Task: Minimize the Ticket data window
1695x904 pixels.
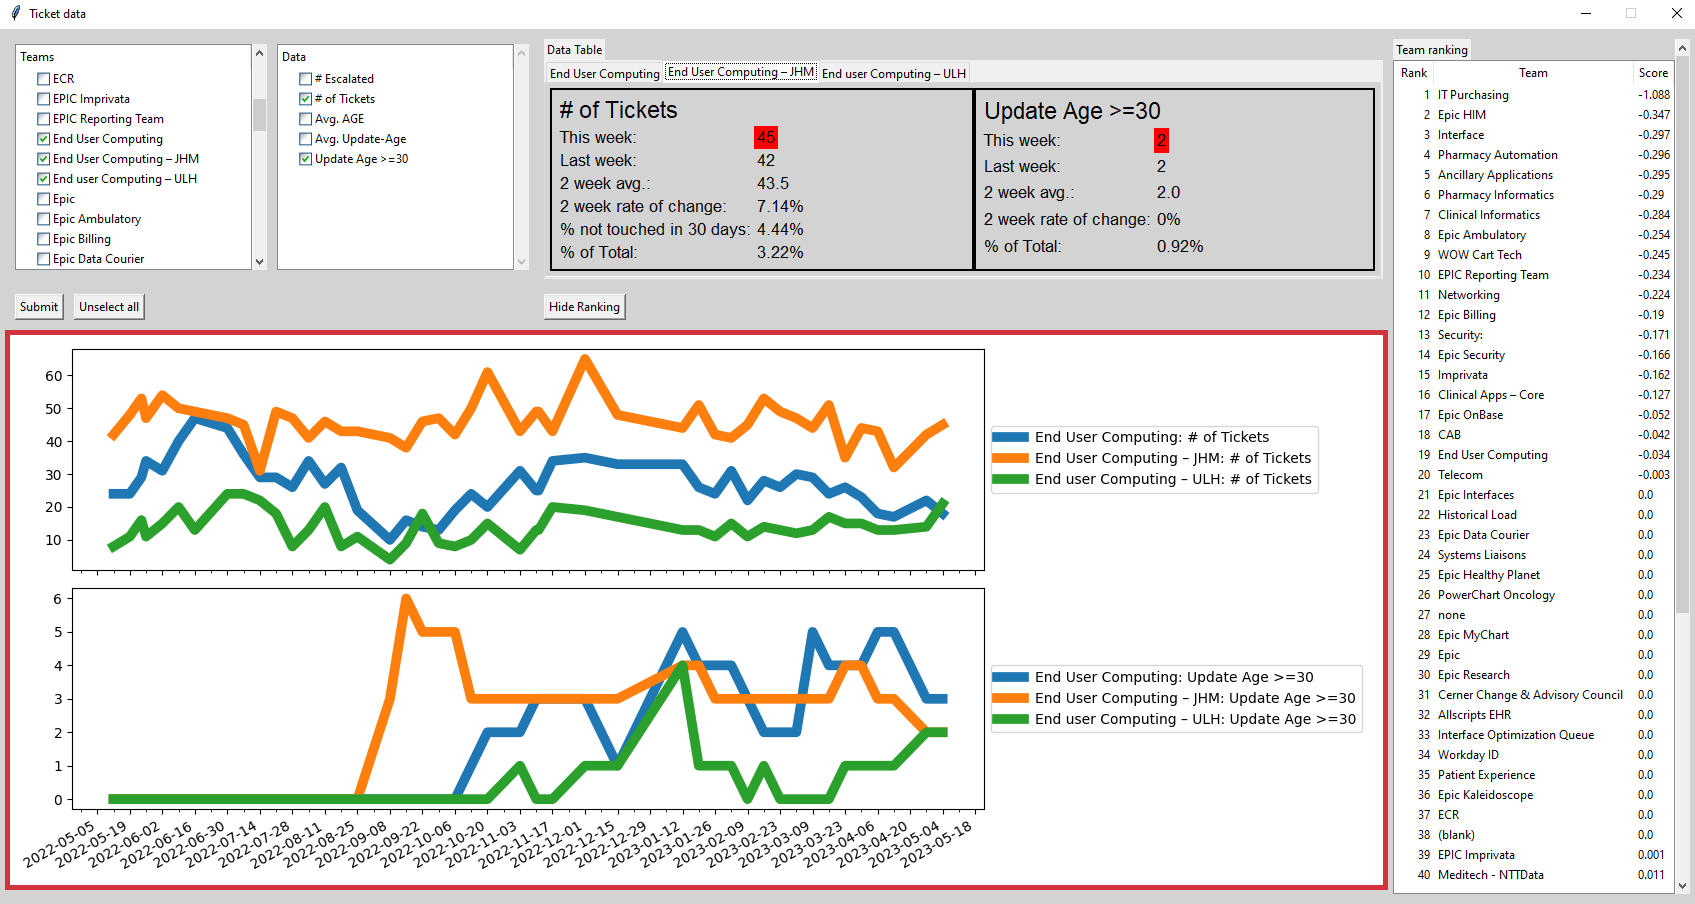Action: (1586, 13)
